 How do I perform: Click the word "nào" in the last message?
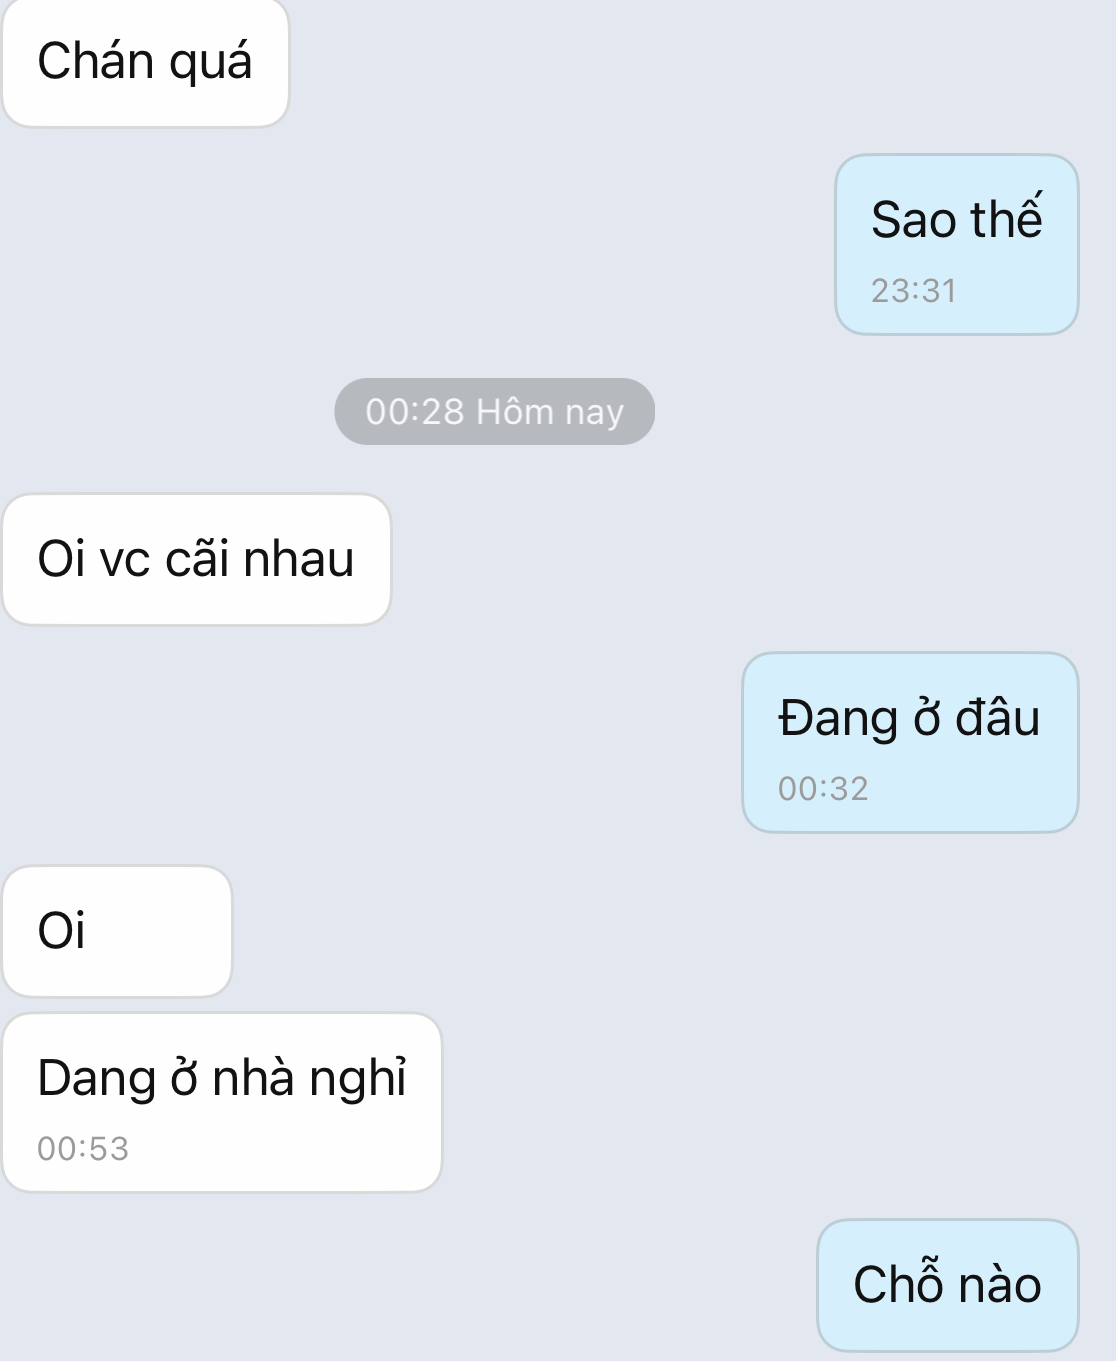(998, 1285)
